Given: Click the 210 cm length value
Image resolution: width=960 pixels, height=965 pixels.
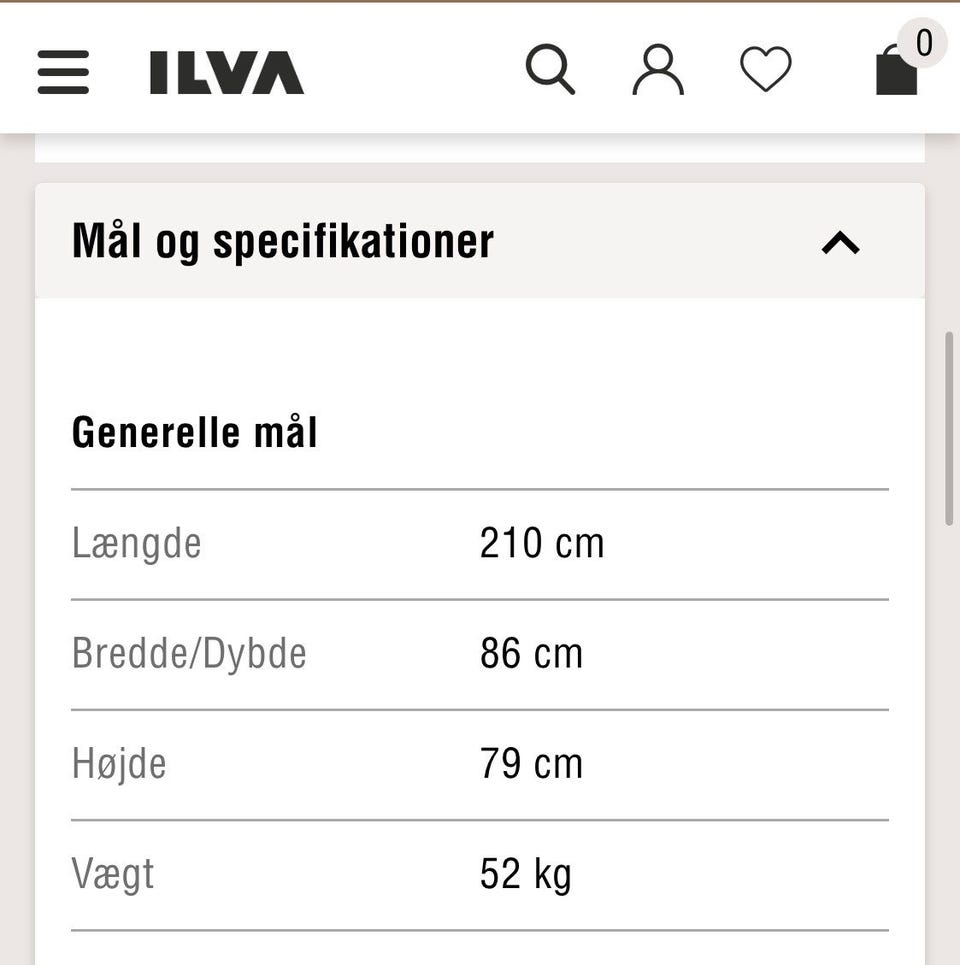Looking at the screenshot, I should click(542, 543).
